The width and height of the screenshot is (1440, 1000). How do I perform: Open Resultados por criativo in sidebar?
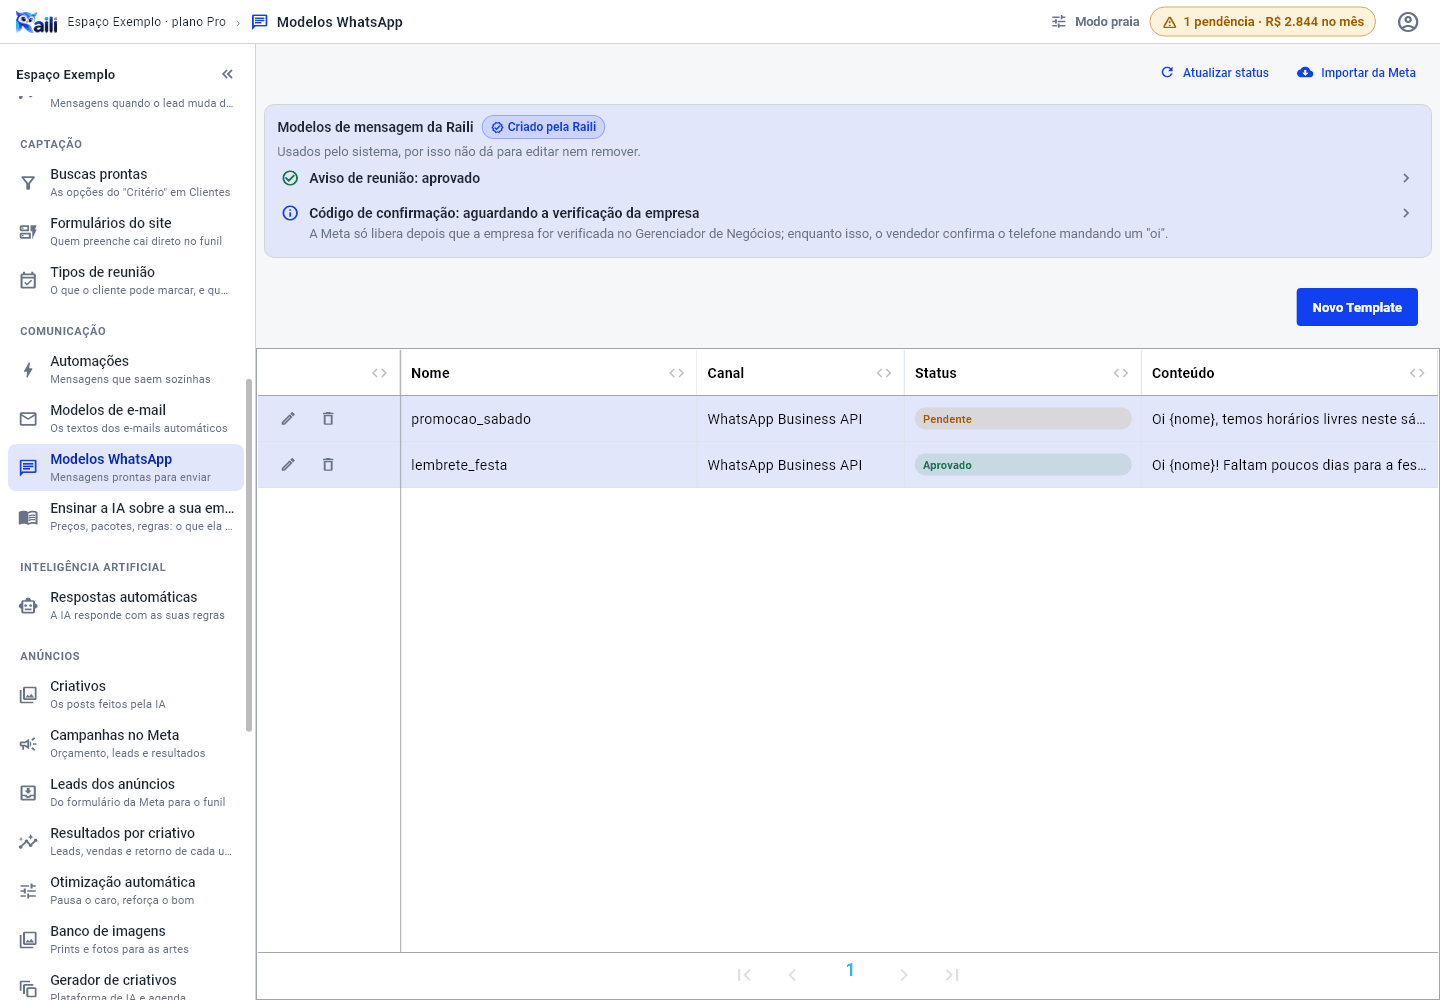click(126, 841)
